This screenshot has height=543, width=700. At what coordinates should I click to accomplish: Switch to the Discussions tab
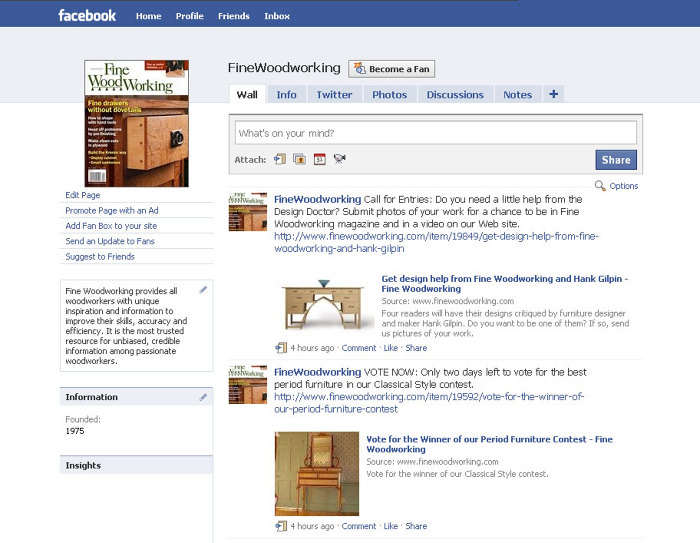[x=455, y=94]
